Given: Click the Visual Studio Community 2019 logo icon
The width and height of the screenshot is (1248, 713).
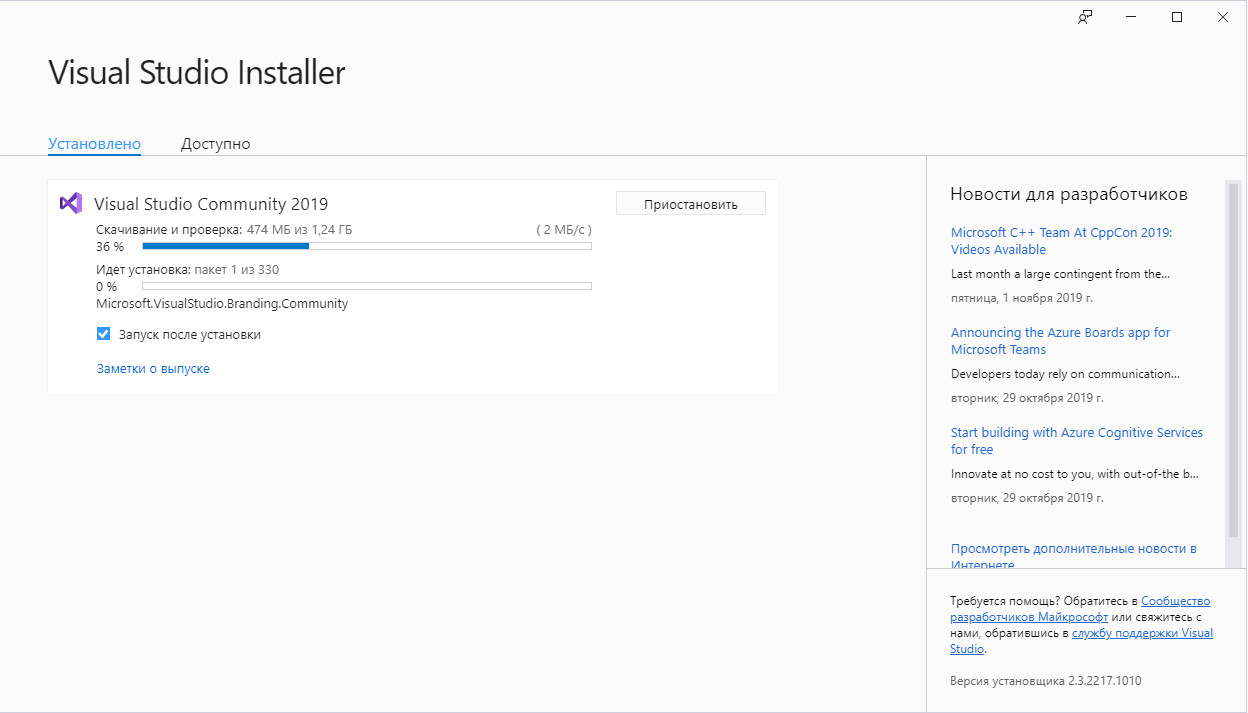Looking at the screenshot, I should 70,203.
